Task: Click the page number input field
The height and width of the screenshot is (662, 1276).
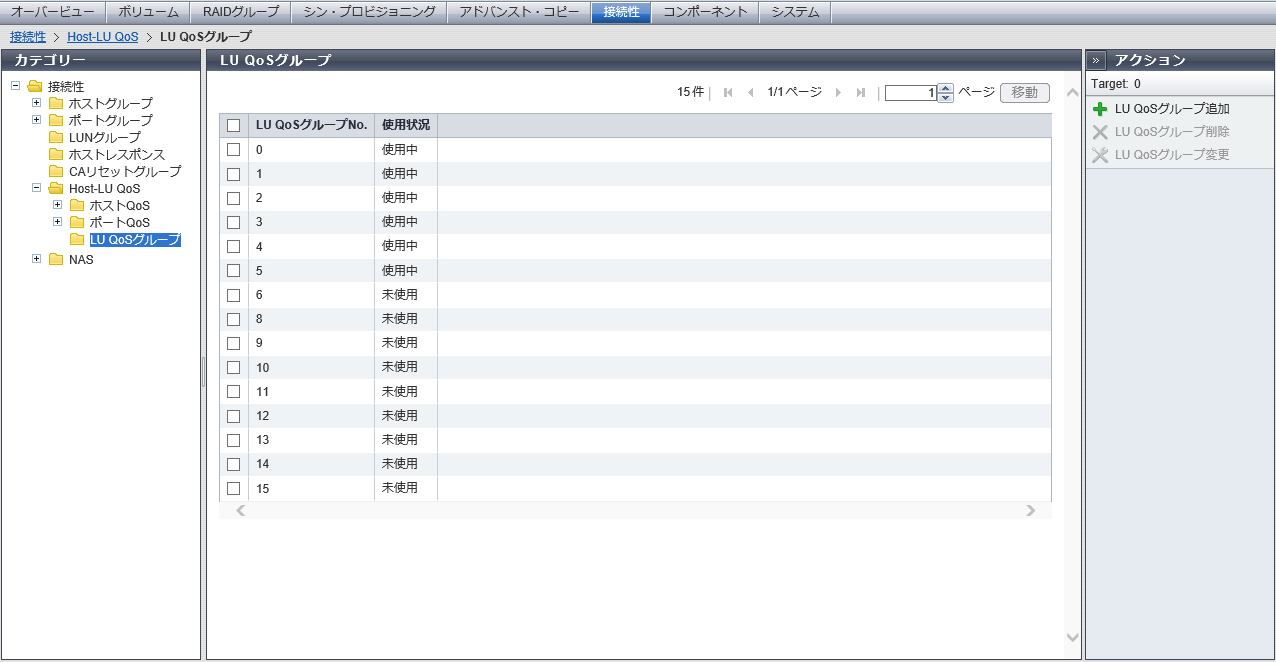Action: [x=910, y=93]
